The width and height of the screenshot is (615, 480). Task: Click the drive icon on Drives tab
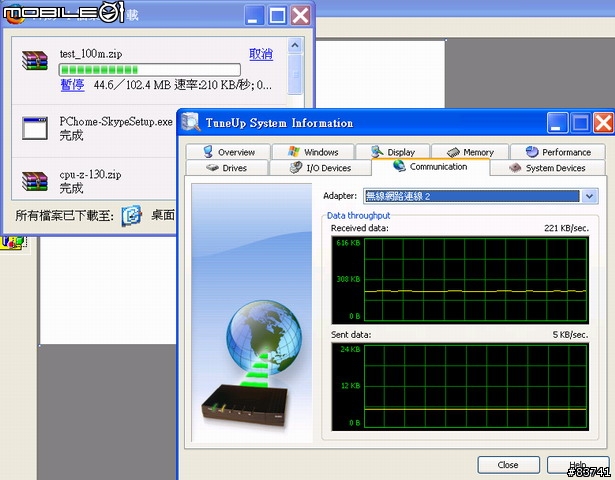(212, 168)
